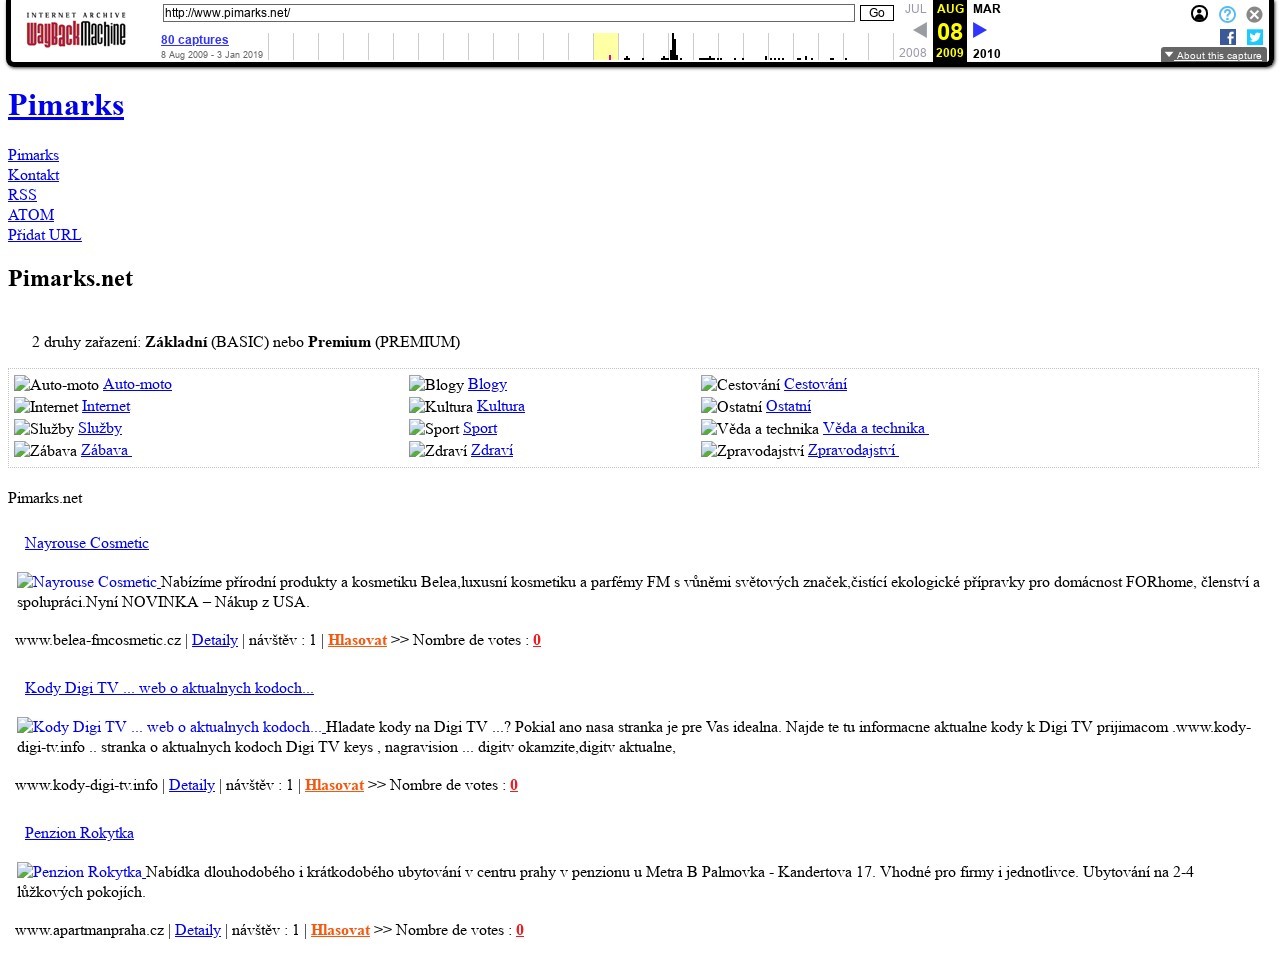Image resolution: width=1280 pixels, height=960 pixels.
Task: Open the RSS feed link
Action: tap(22, 195)
